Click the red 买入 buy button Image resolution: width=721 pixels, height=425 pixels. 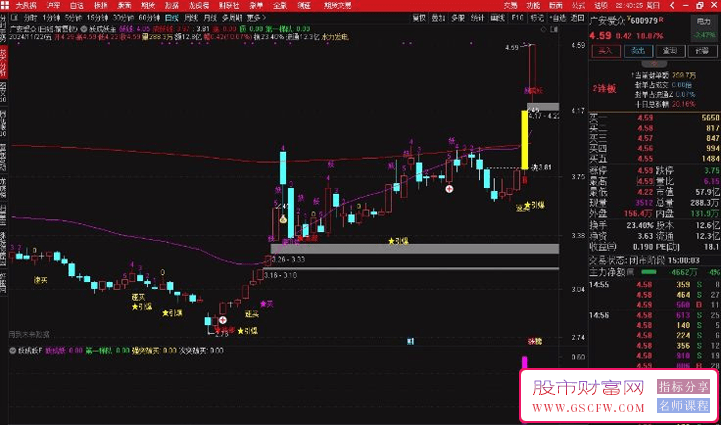click(x=606, y=51)
